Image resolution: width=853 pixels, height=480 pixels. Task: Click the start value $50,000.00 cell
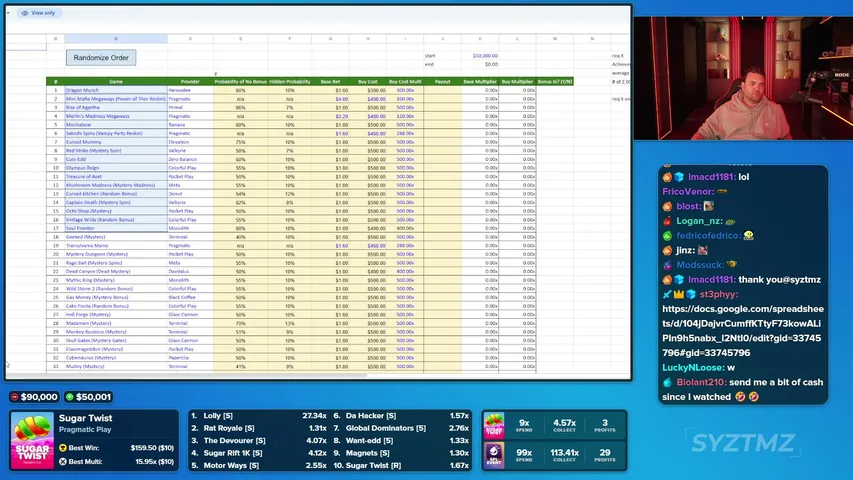pos(480,56)
